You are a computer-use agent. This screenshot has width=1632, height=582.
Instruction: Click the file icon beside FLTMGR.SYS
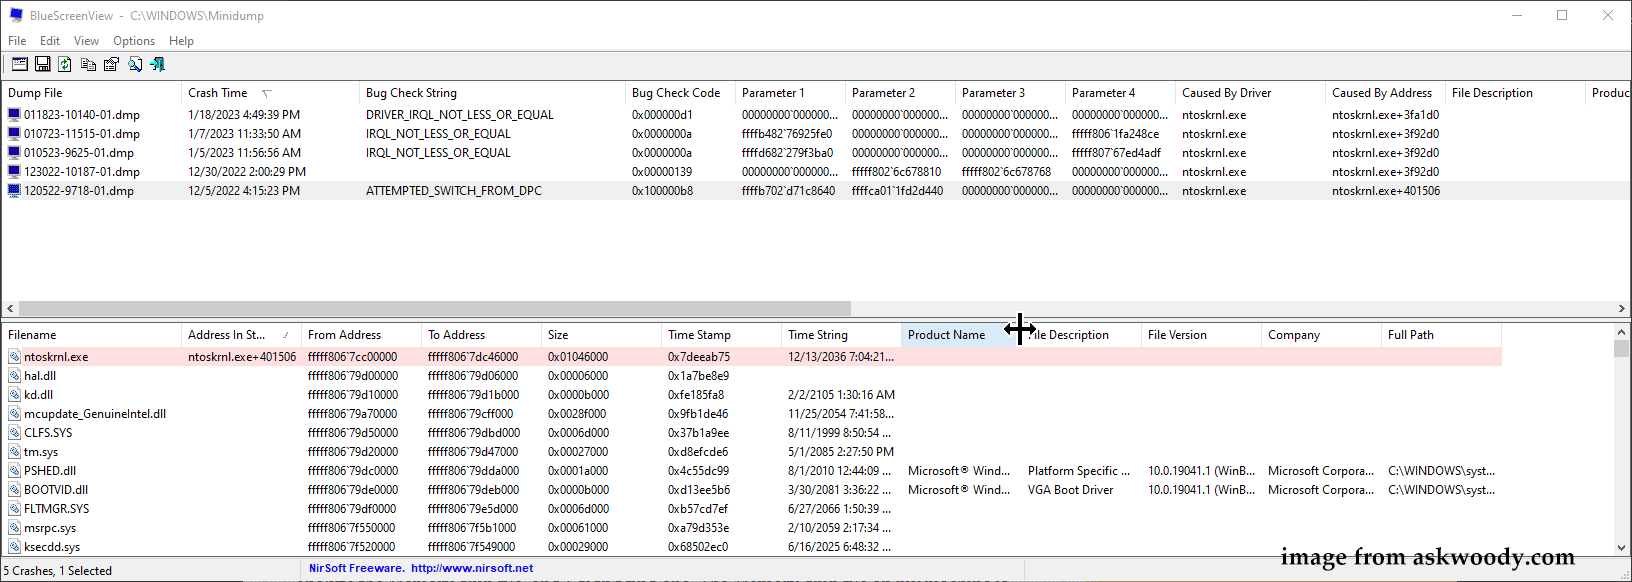(x=14, y=508)
